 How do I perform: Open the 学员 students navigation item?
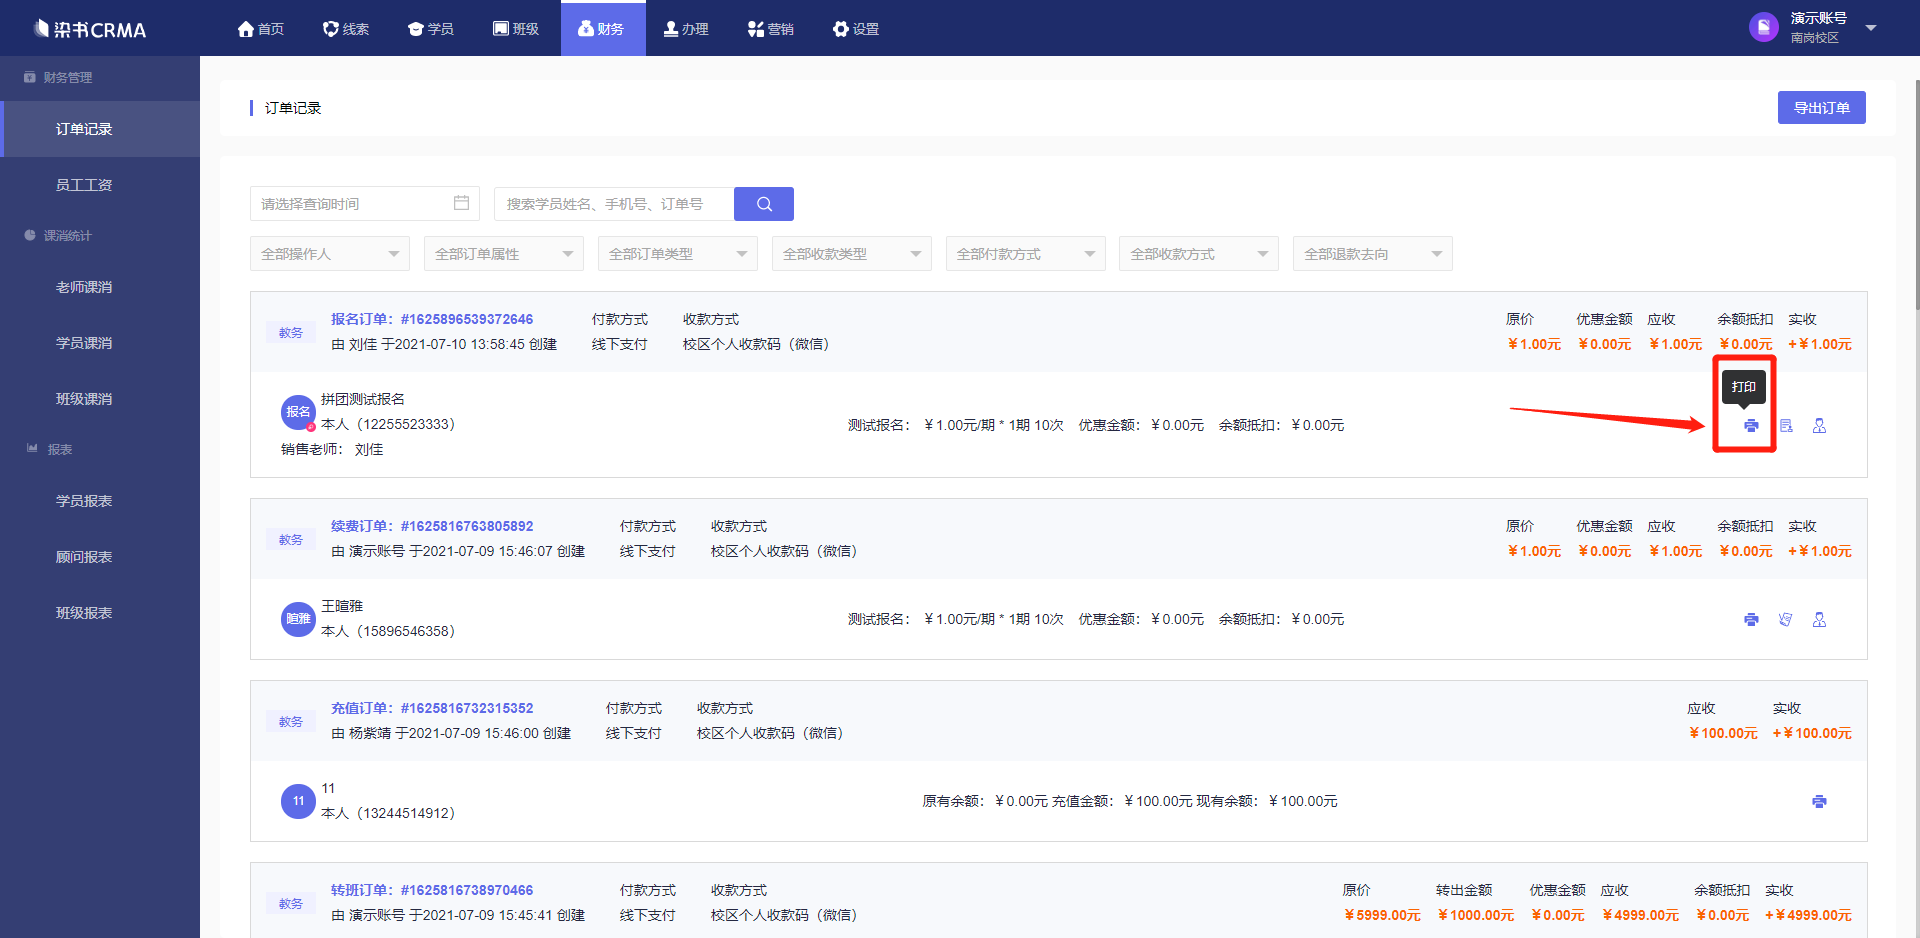click(x=431, y=29)
